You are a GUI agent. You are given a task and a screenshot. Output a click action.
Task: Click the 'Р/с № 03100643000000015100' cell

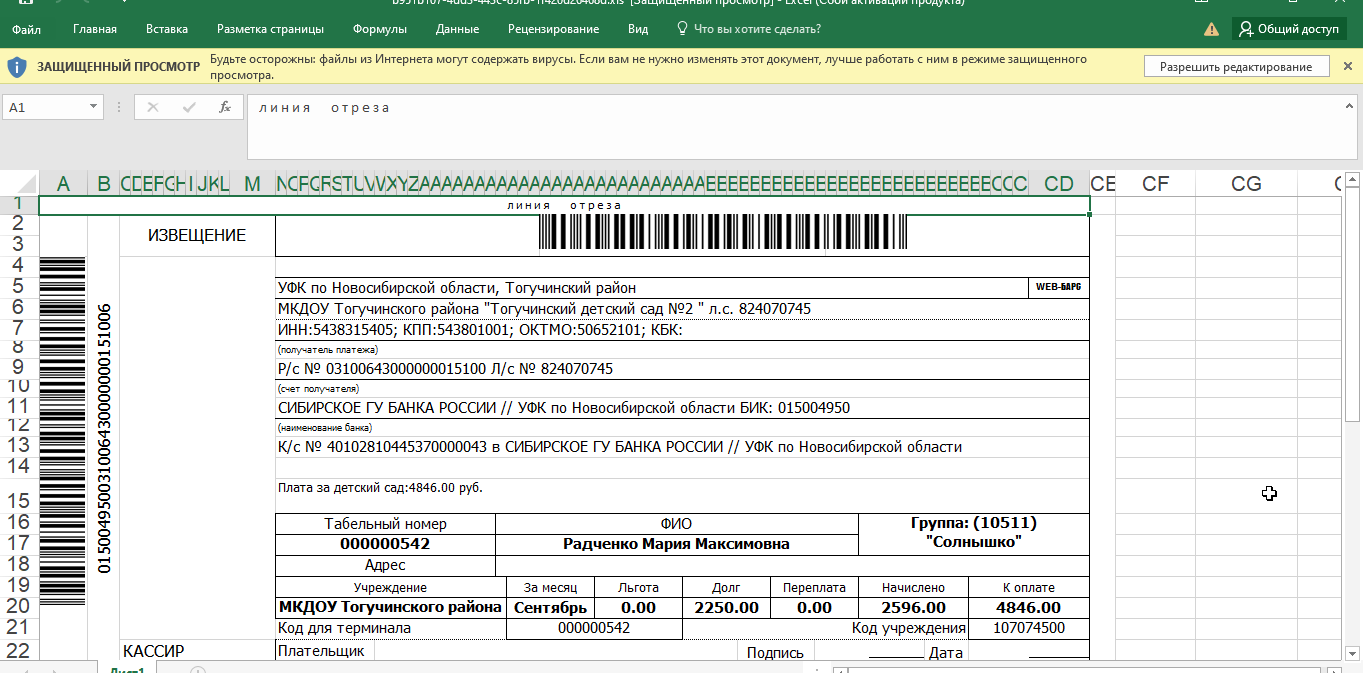pyautogui.click(x=682, y=369)
